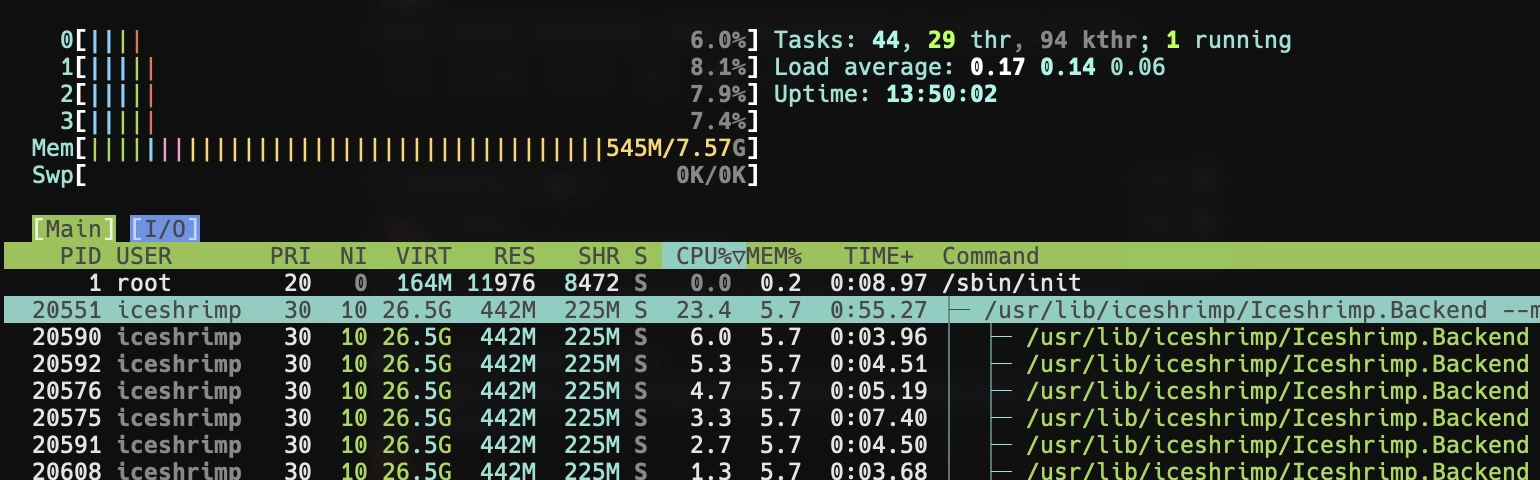Click the 0:55.27 TIME+ value
The width and height of the screenshot is (1540, 480).
879,310
